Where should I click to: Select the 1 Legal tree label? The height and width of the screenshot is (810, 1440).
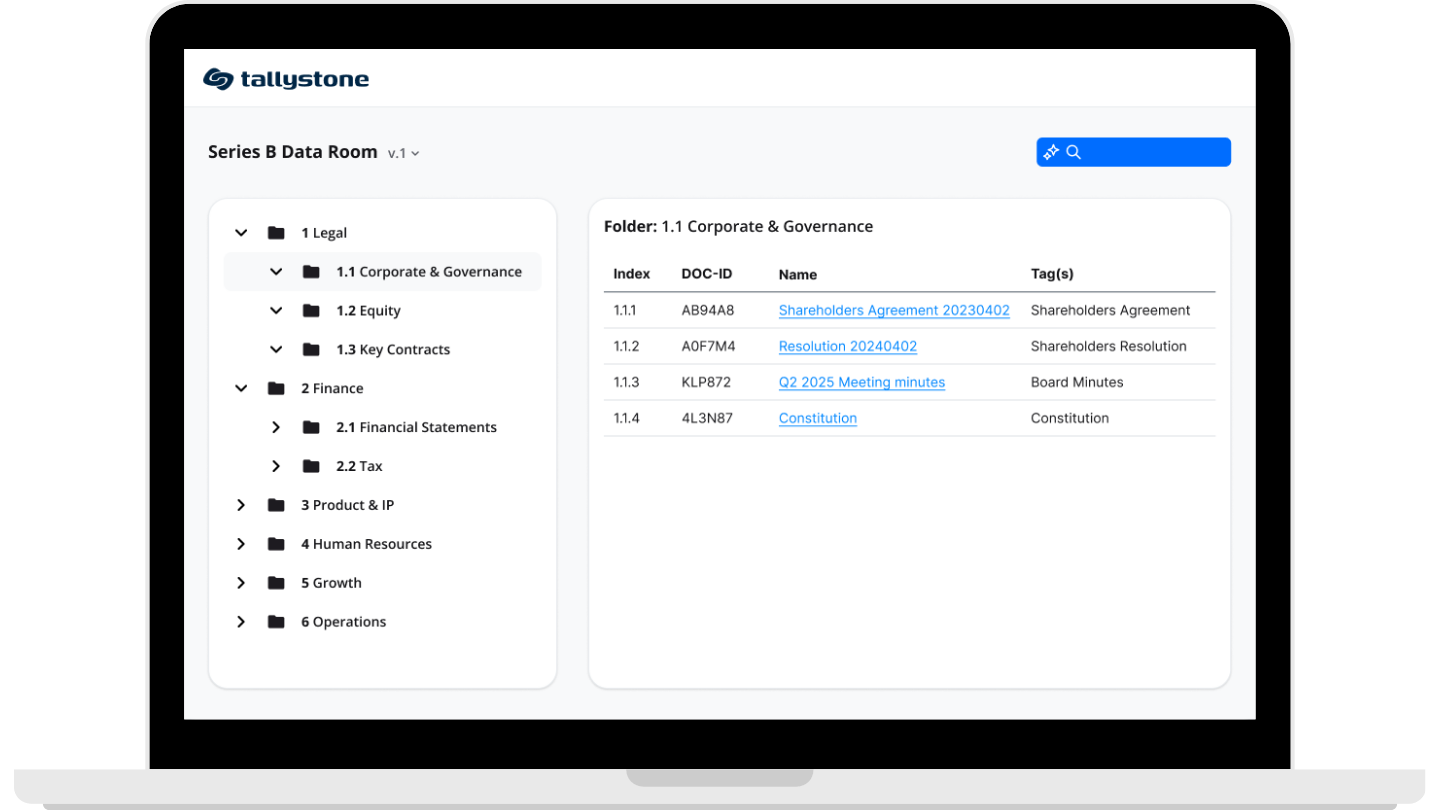pyautogui.click(x=324, y=233)
